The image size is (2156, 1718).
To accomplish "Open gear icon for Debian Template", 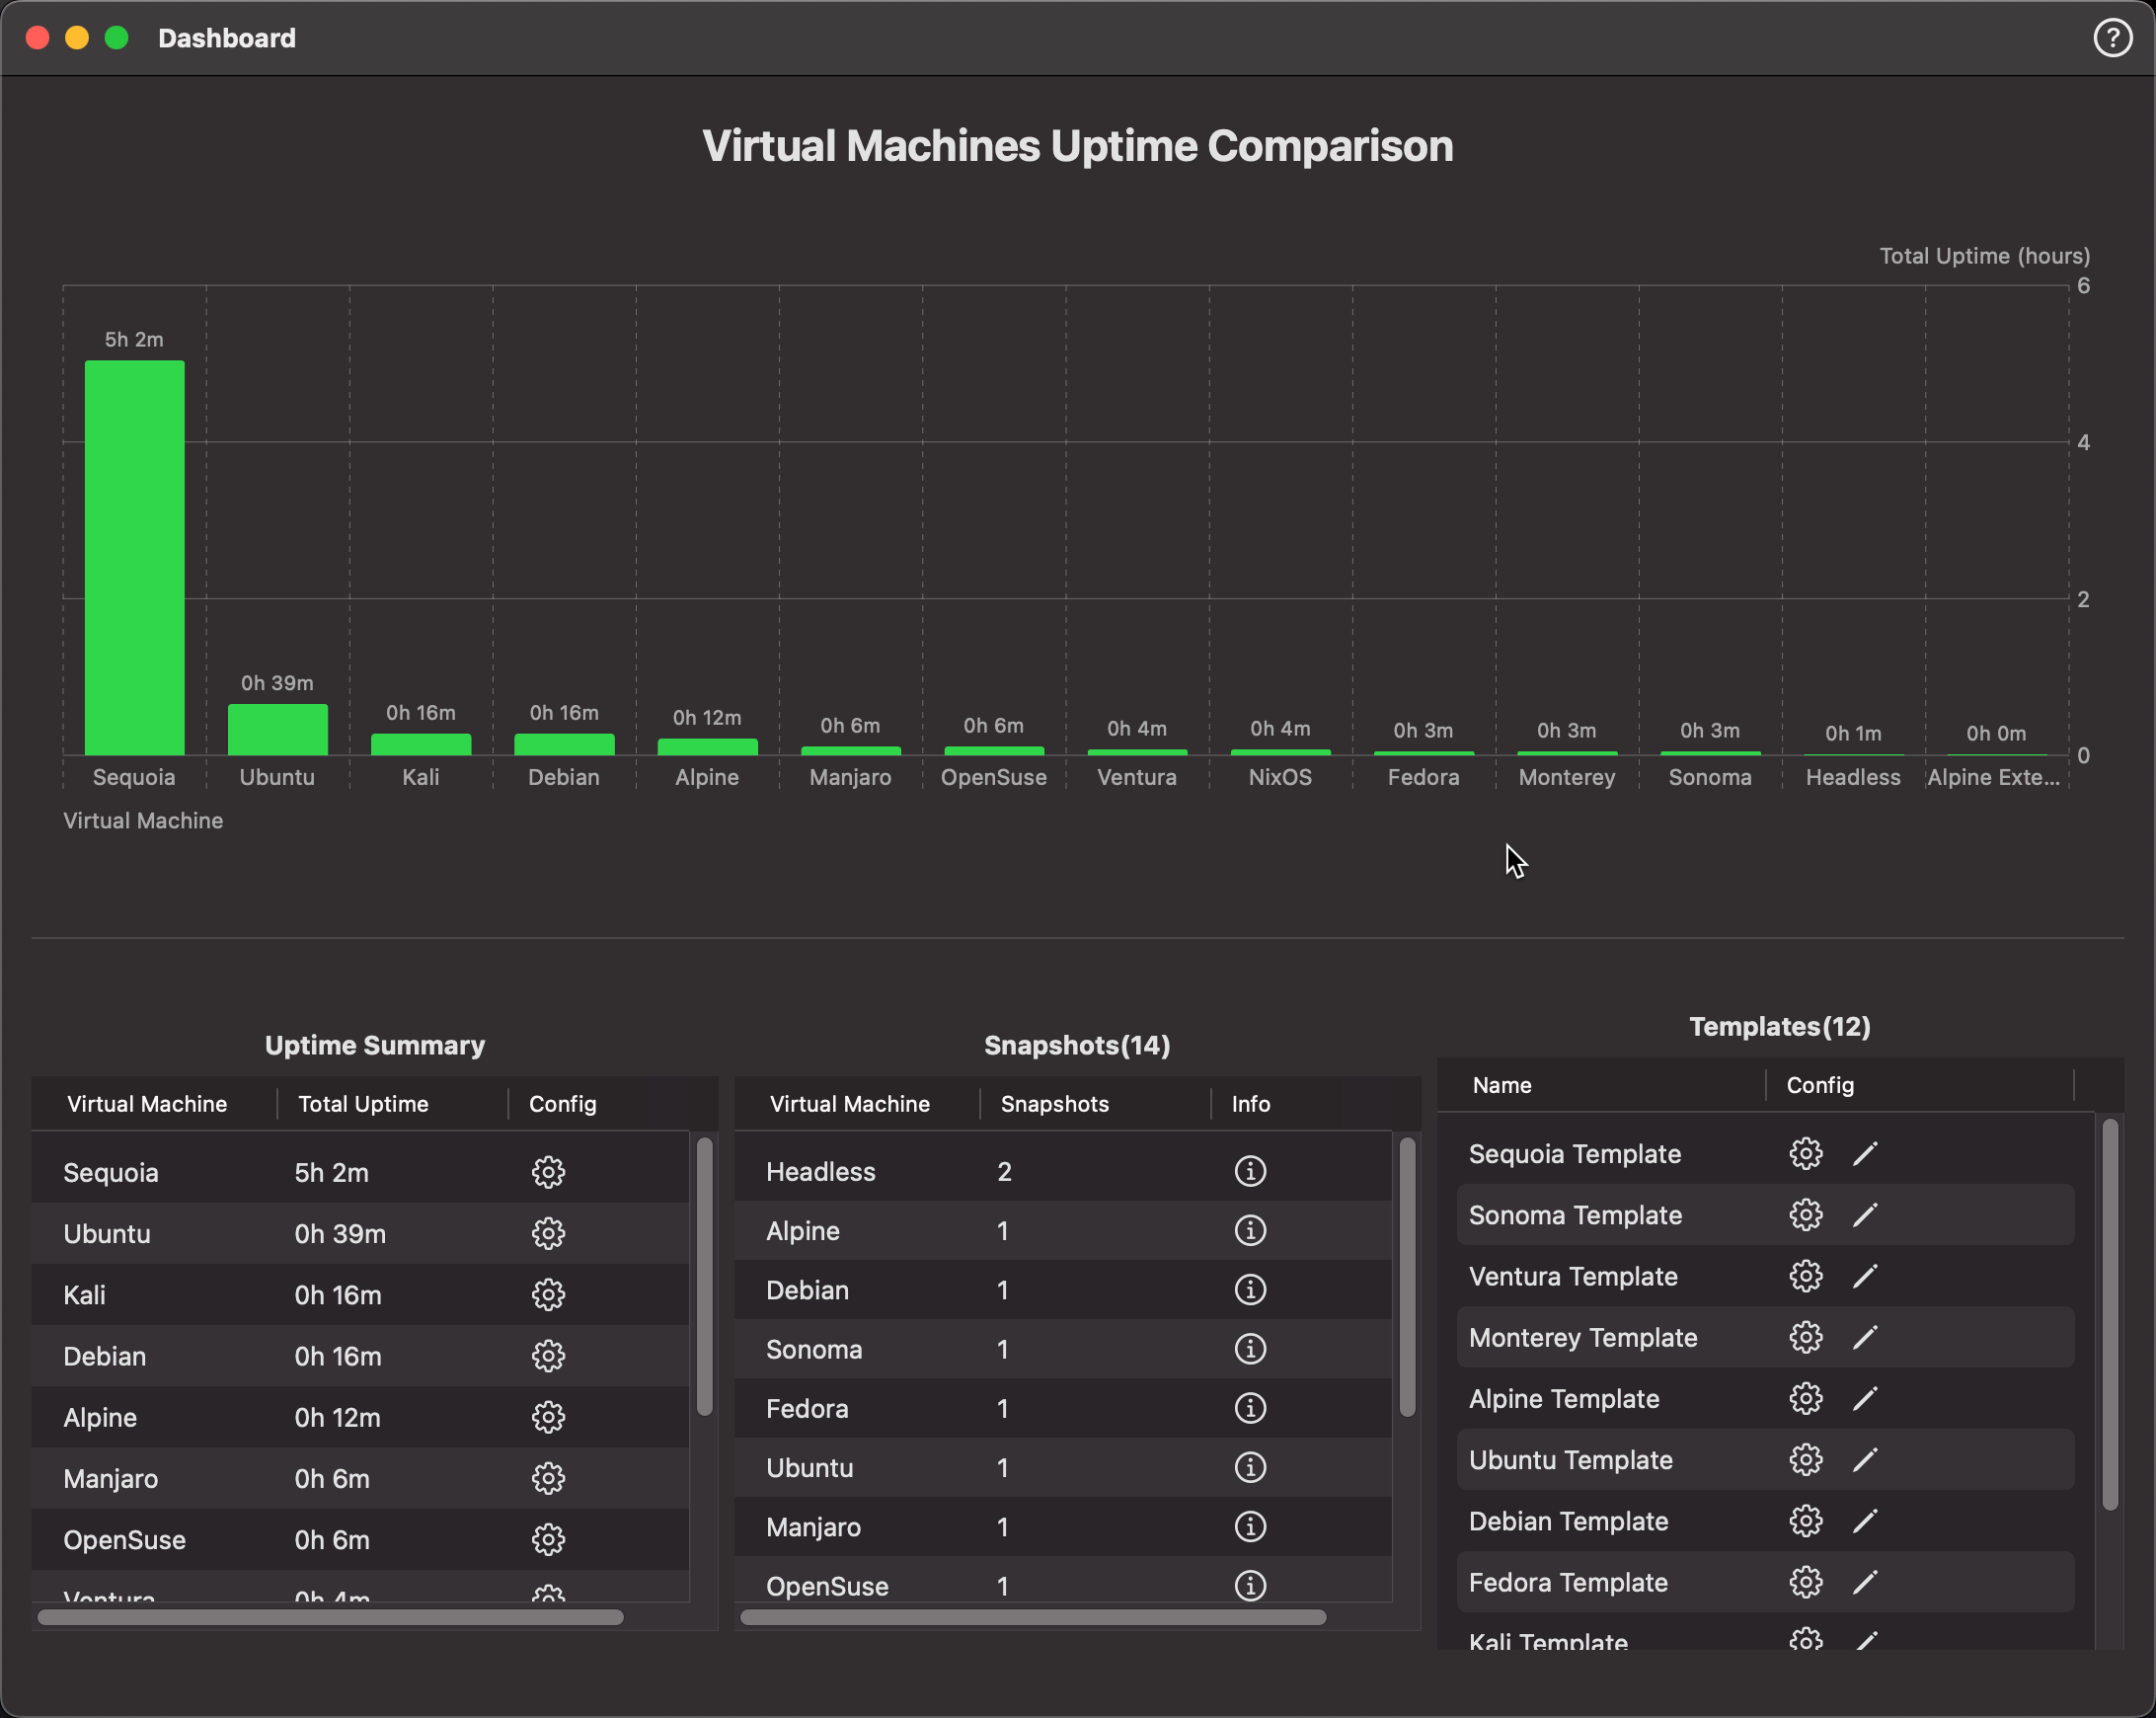I will click(1805, 1521).
